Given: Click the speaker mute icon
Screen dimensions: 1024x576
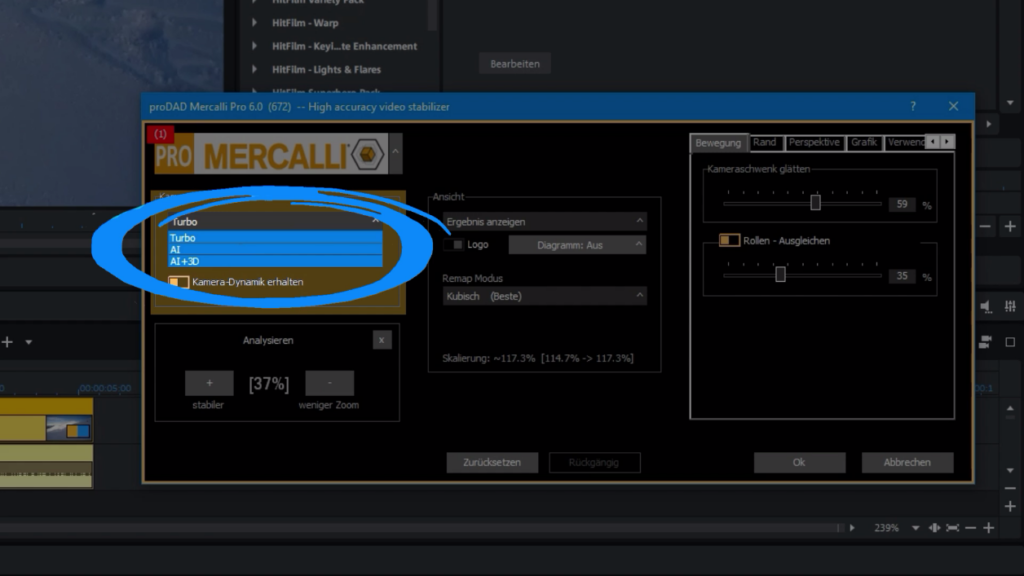Looking at the screenshot, I should click(985, 306).
